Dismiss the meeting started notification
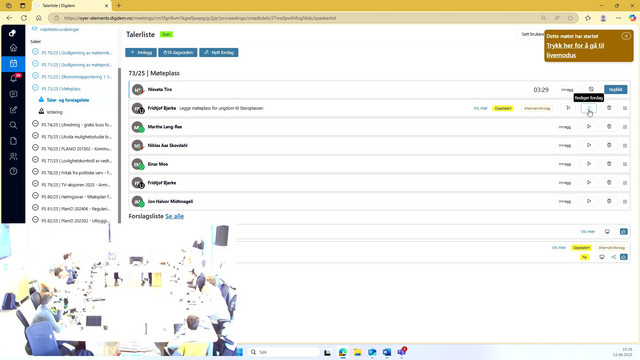 coord(626,36)
